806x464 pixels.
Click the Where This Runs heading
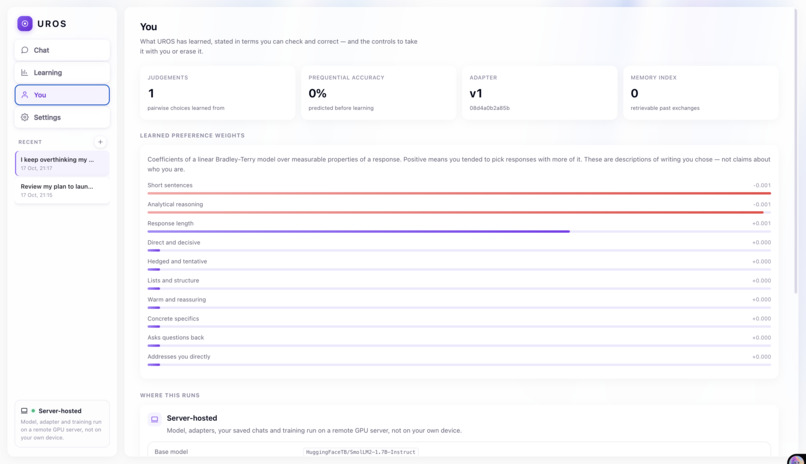[170, 395]
